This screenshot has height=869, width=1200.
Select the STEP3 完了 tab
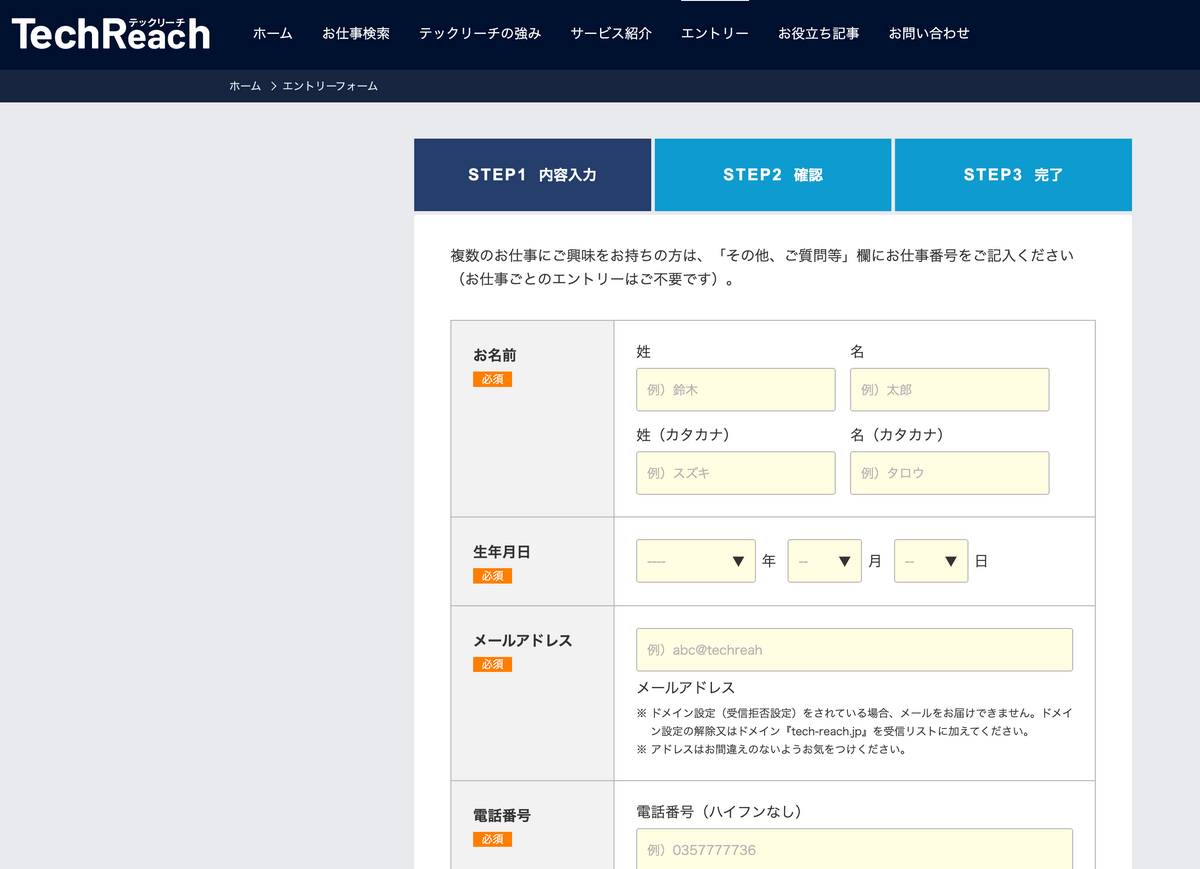click(x=1013, y=175)
